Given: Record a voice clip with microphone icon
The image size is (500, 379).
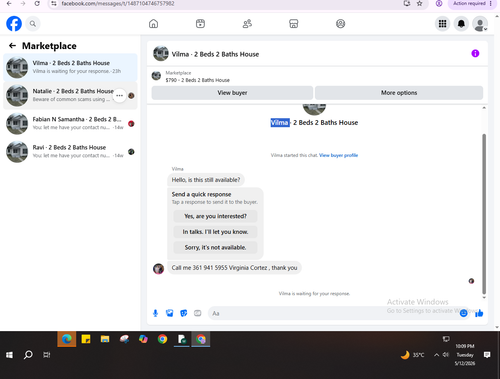Looking at the screenshot, I should tap(155, 313).
